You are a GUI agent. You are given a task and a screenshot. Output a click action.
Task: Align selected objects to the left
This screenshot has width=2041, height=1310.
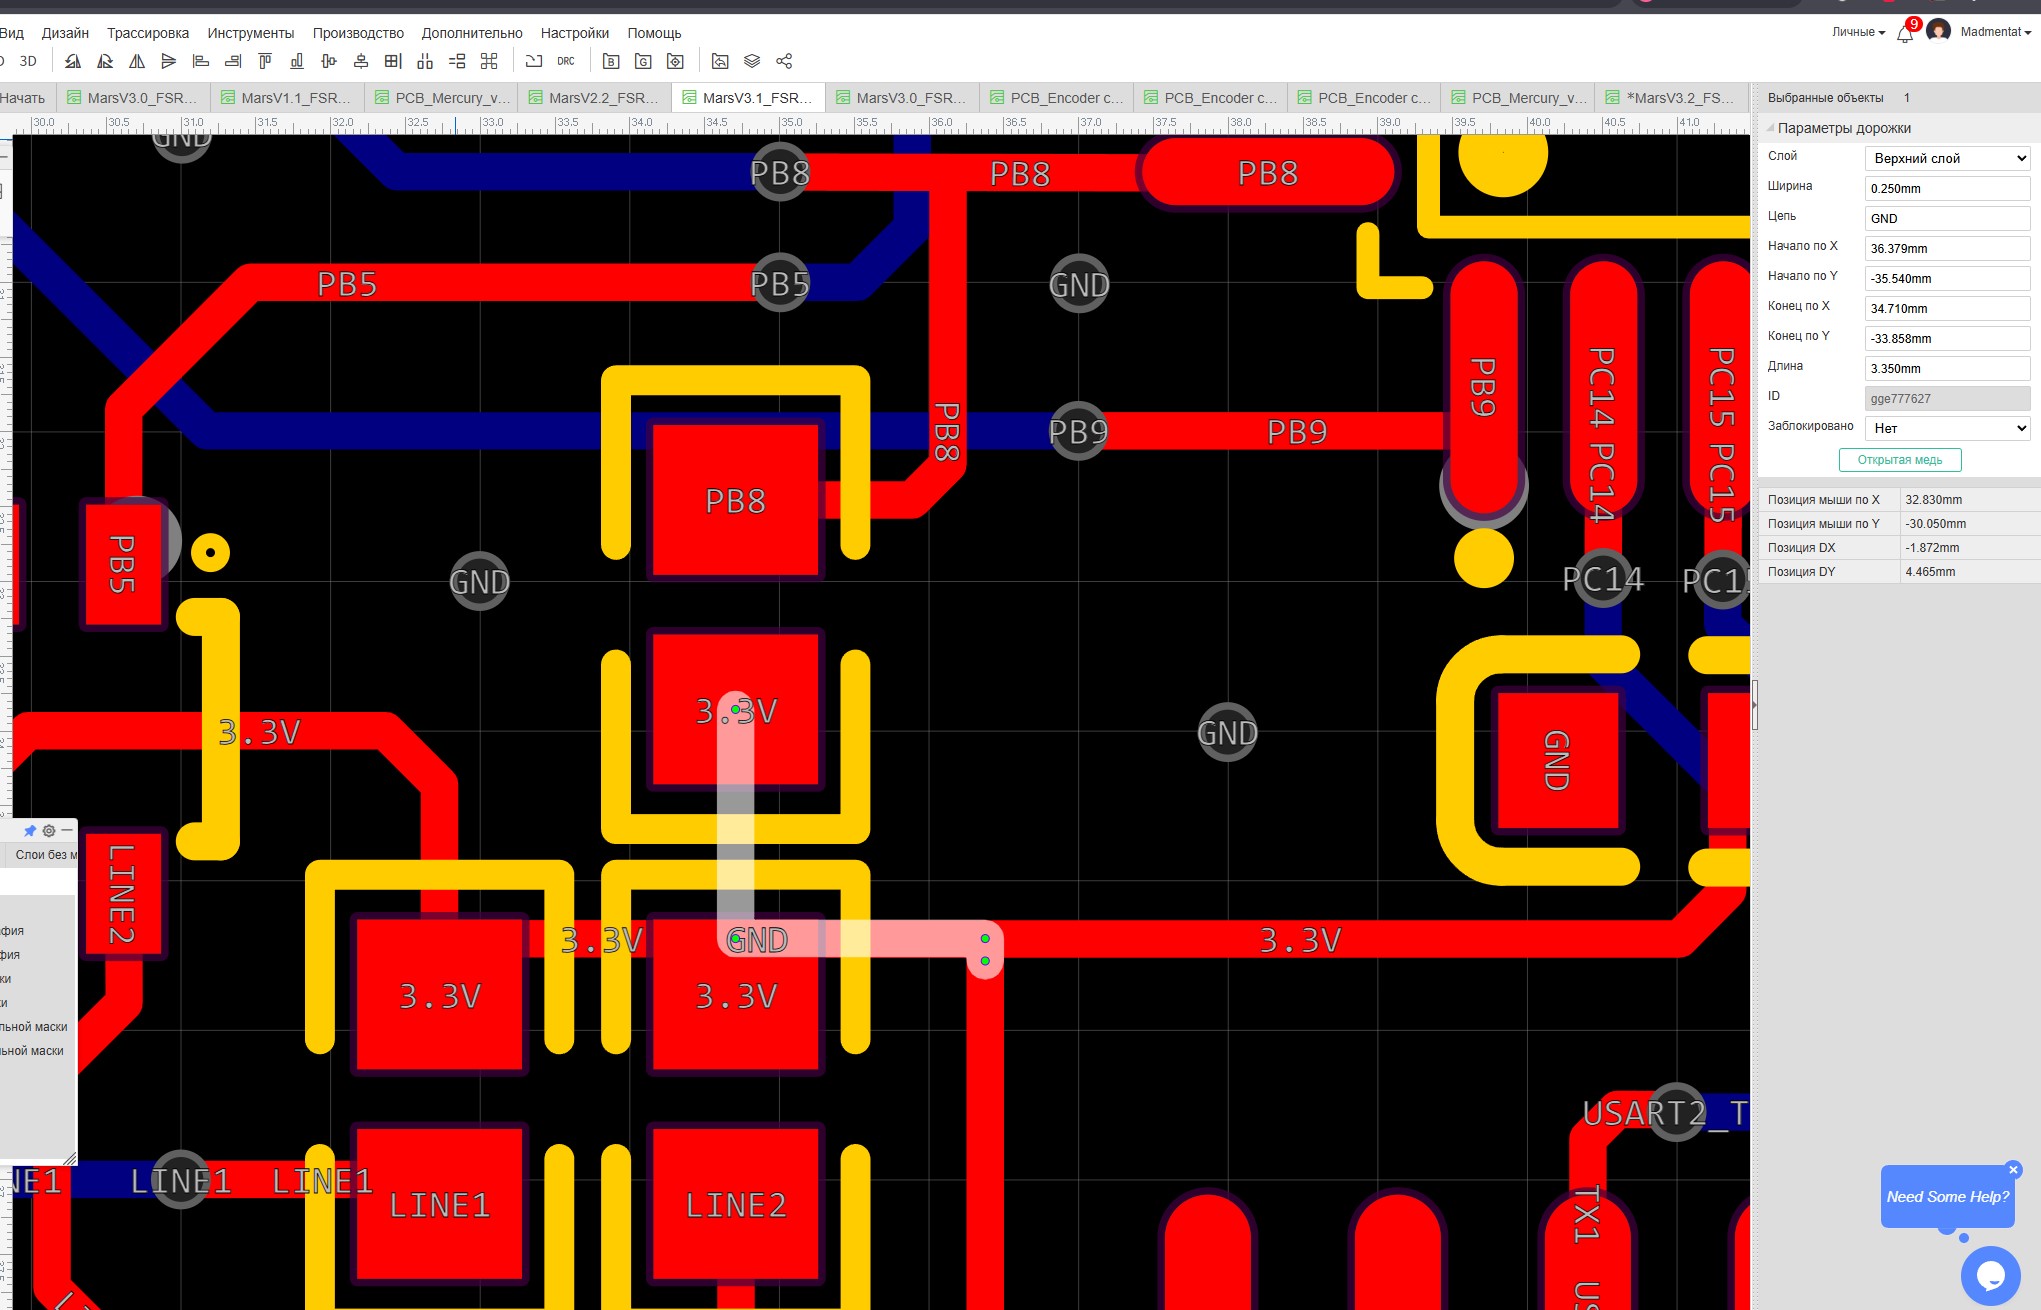pos(201,61)
